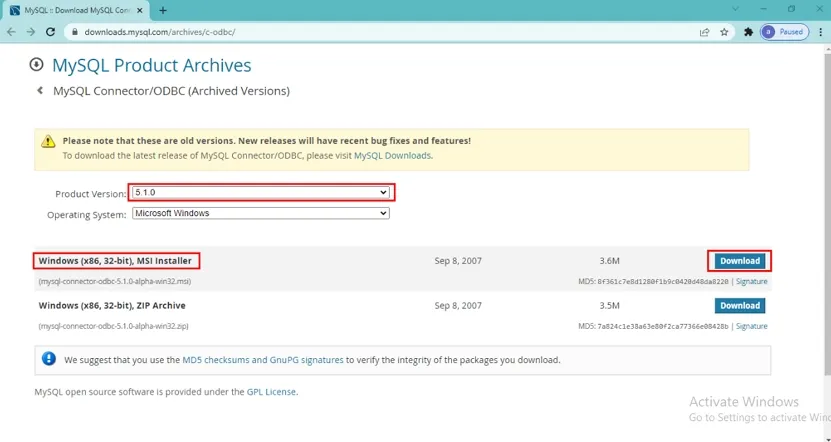Open the Product Version dropdown
This screenshot has width=831, height=442.
pyautogui.click(x=261, y=192)
